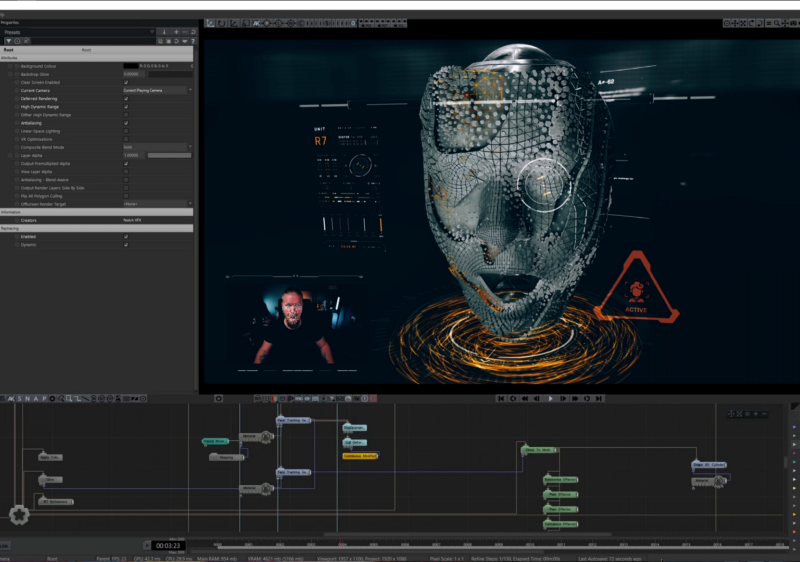Click the clock icon beside the filter
The width and height of the screenshot is (800, 562).
pos(17,40)
